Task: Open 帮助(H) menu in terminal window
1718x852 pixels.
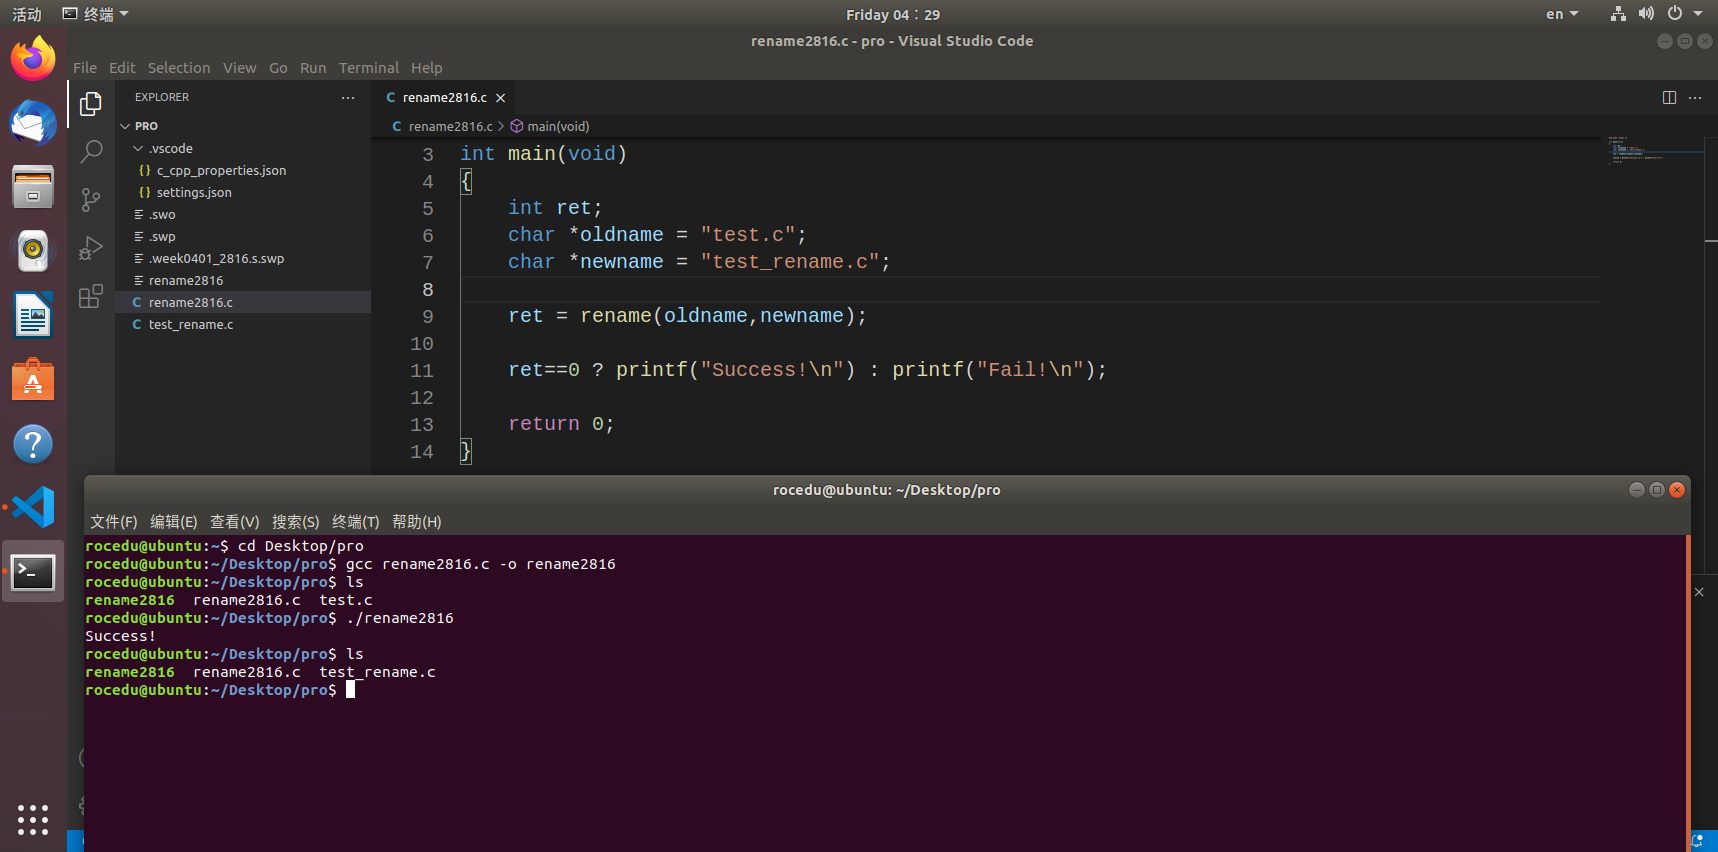Action: (417, 522)
